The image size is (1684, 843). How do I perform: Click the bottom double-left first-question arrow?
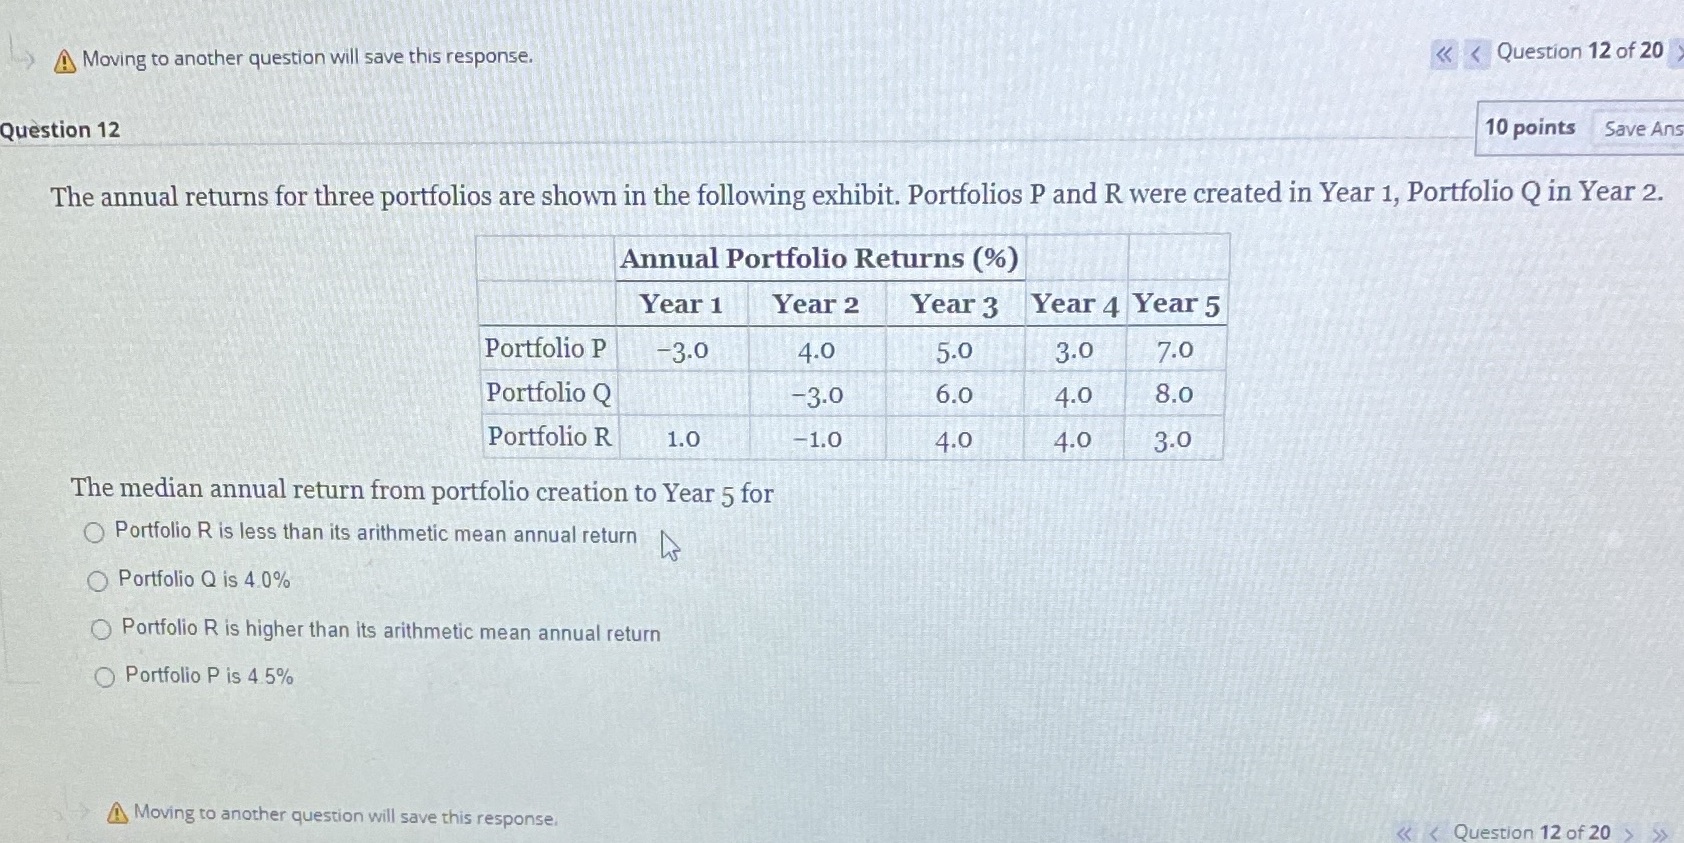click(x=1403, y=831)
